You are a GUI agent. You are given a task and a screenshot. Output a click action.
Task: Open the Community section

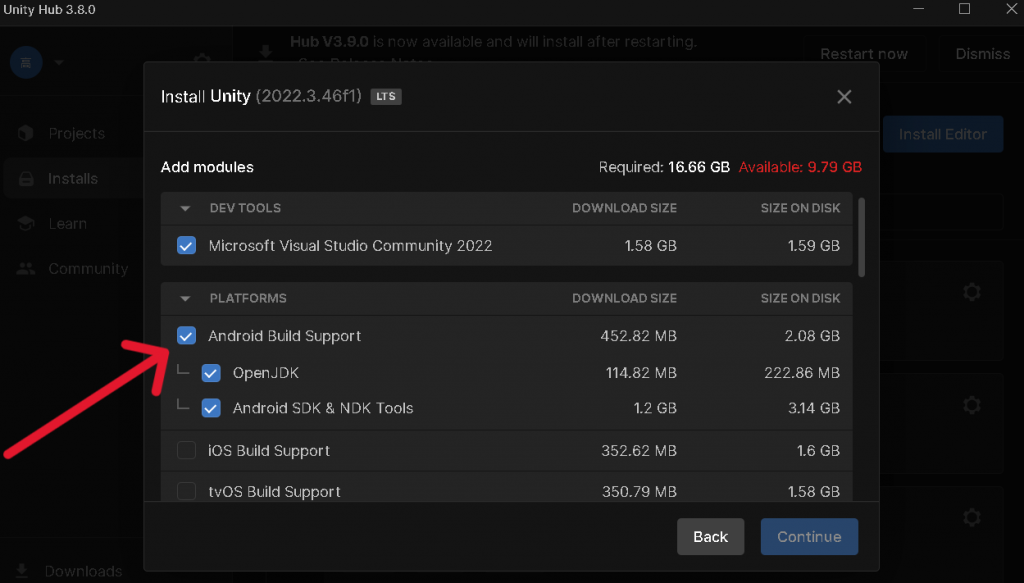tap(88, 268)
